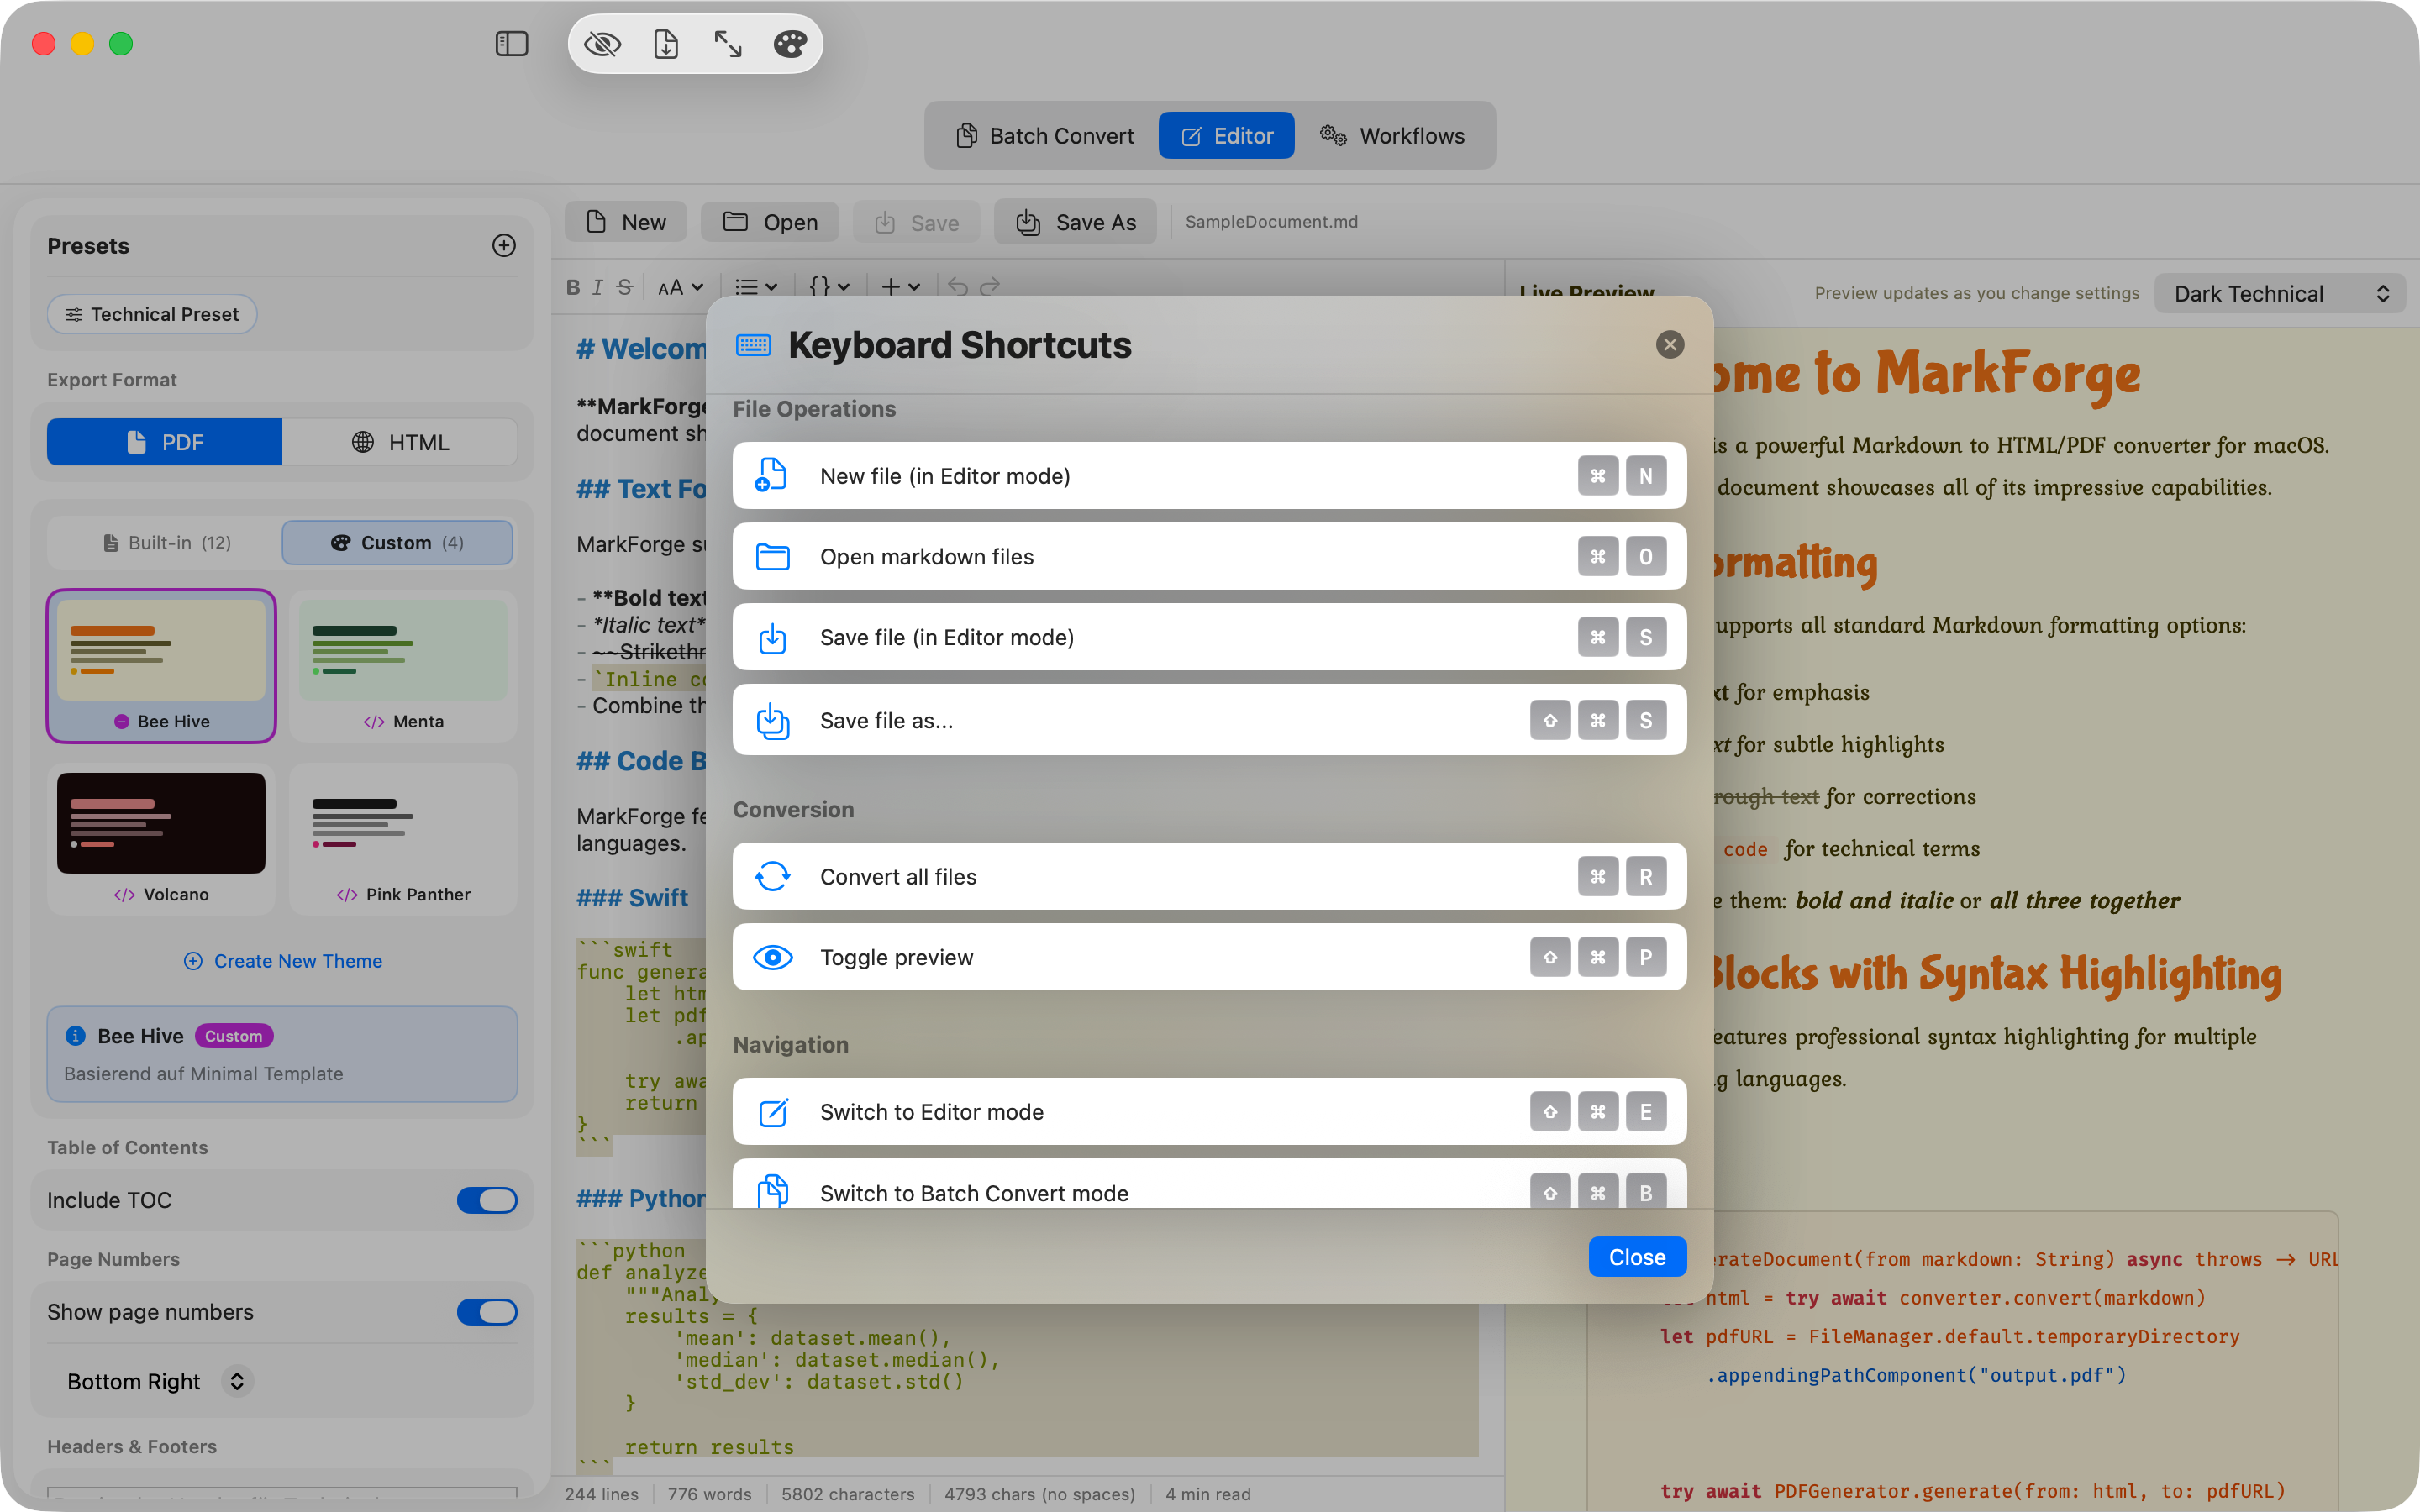
Task: Click the Convert all files refresh icon
Action: pyautogui.click(x=772, y=876)
